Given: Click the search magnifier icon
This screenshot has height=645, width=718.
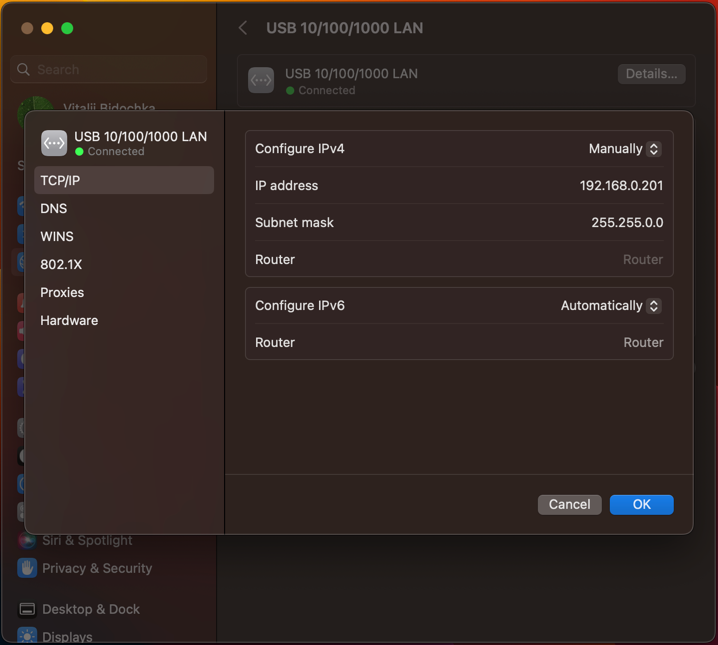Looking at the screenshot, I should pyautogui.click(x=24, y=70).
